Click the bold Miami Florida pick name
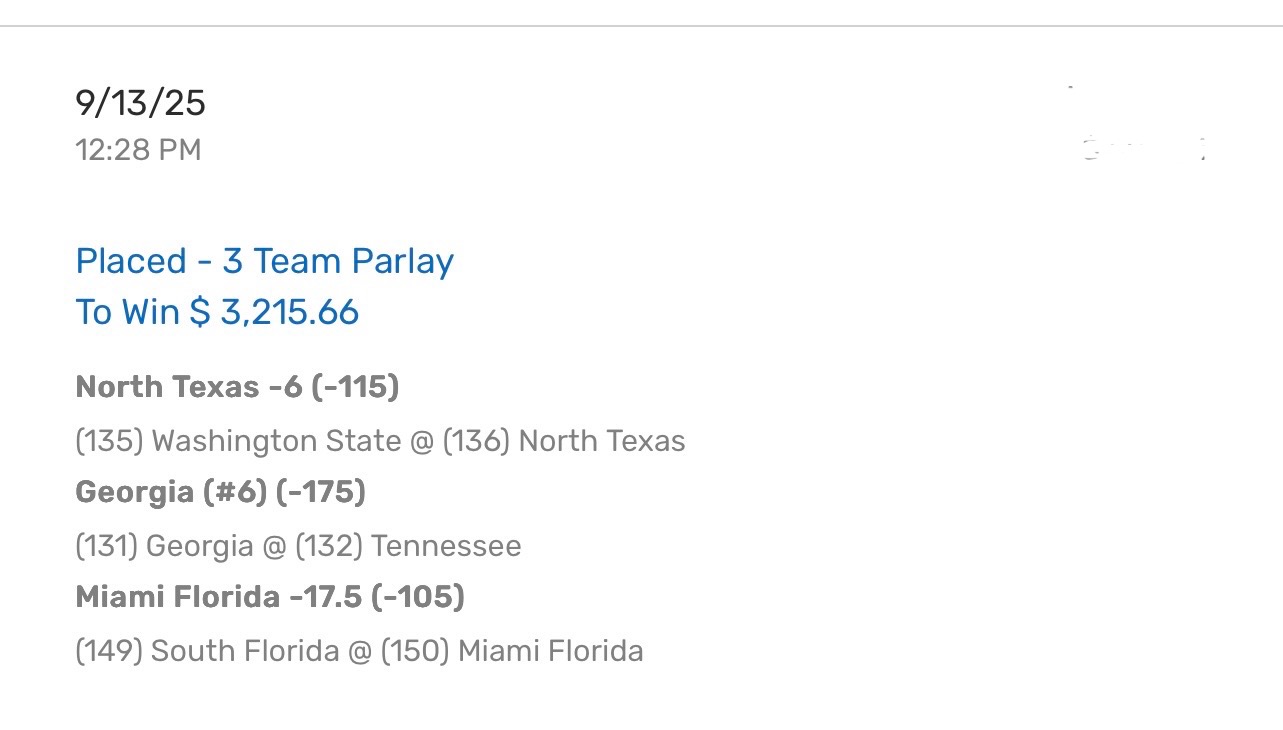The height and width of the screenshot is (730, 1283). (177, 597)
